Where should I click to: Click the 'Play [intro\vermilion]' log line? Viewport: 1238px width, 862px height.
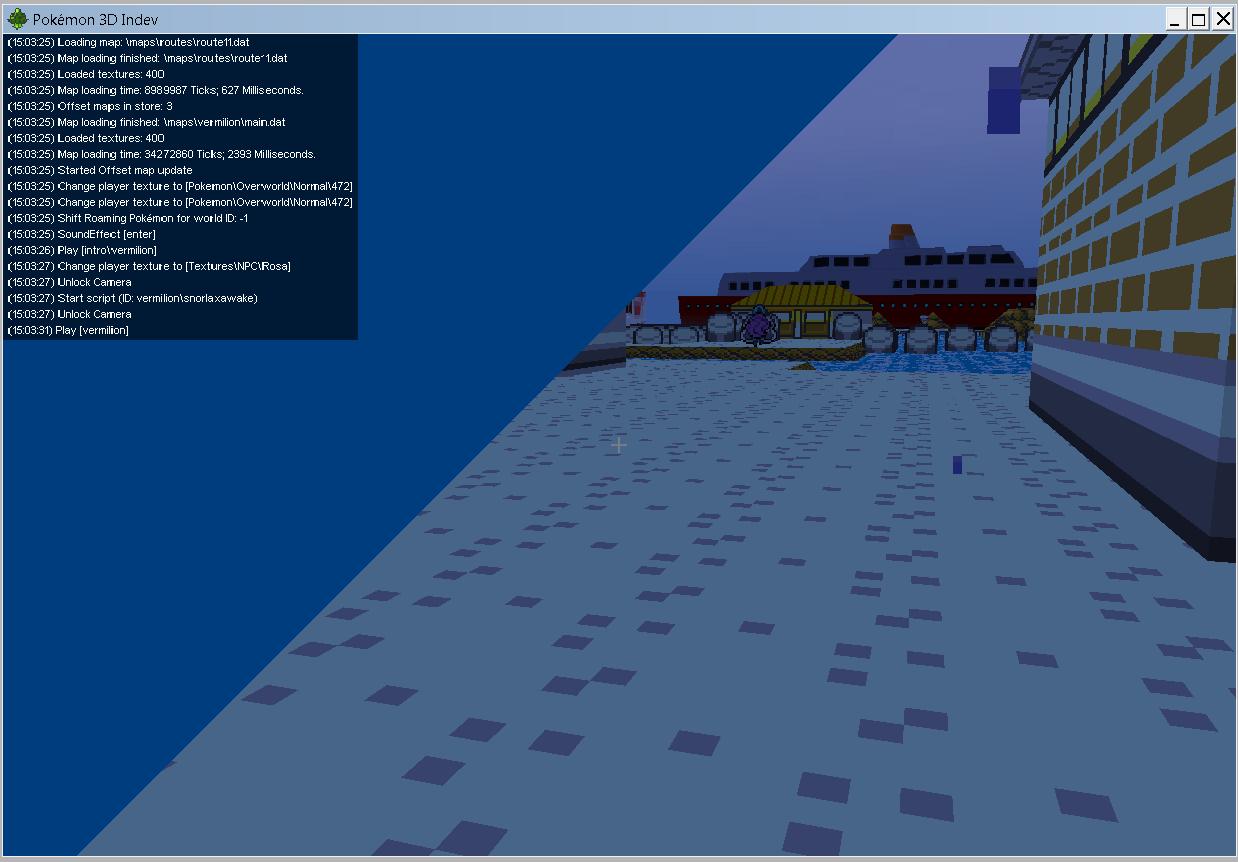(82, 250)
